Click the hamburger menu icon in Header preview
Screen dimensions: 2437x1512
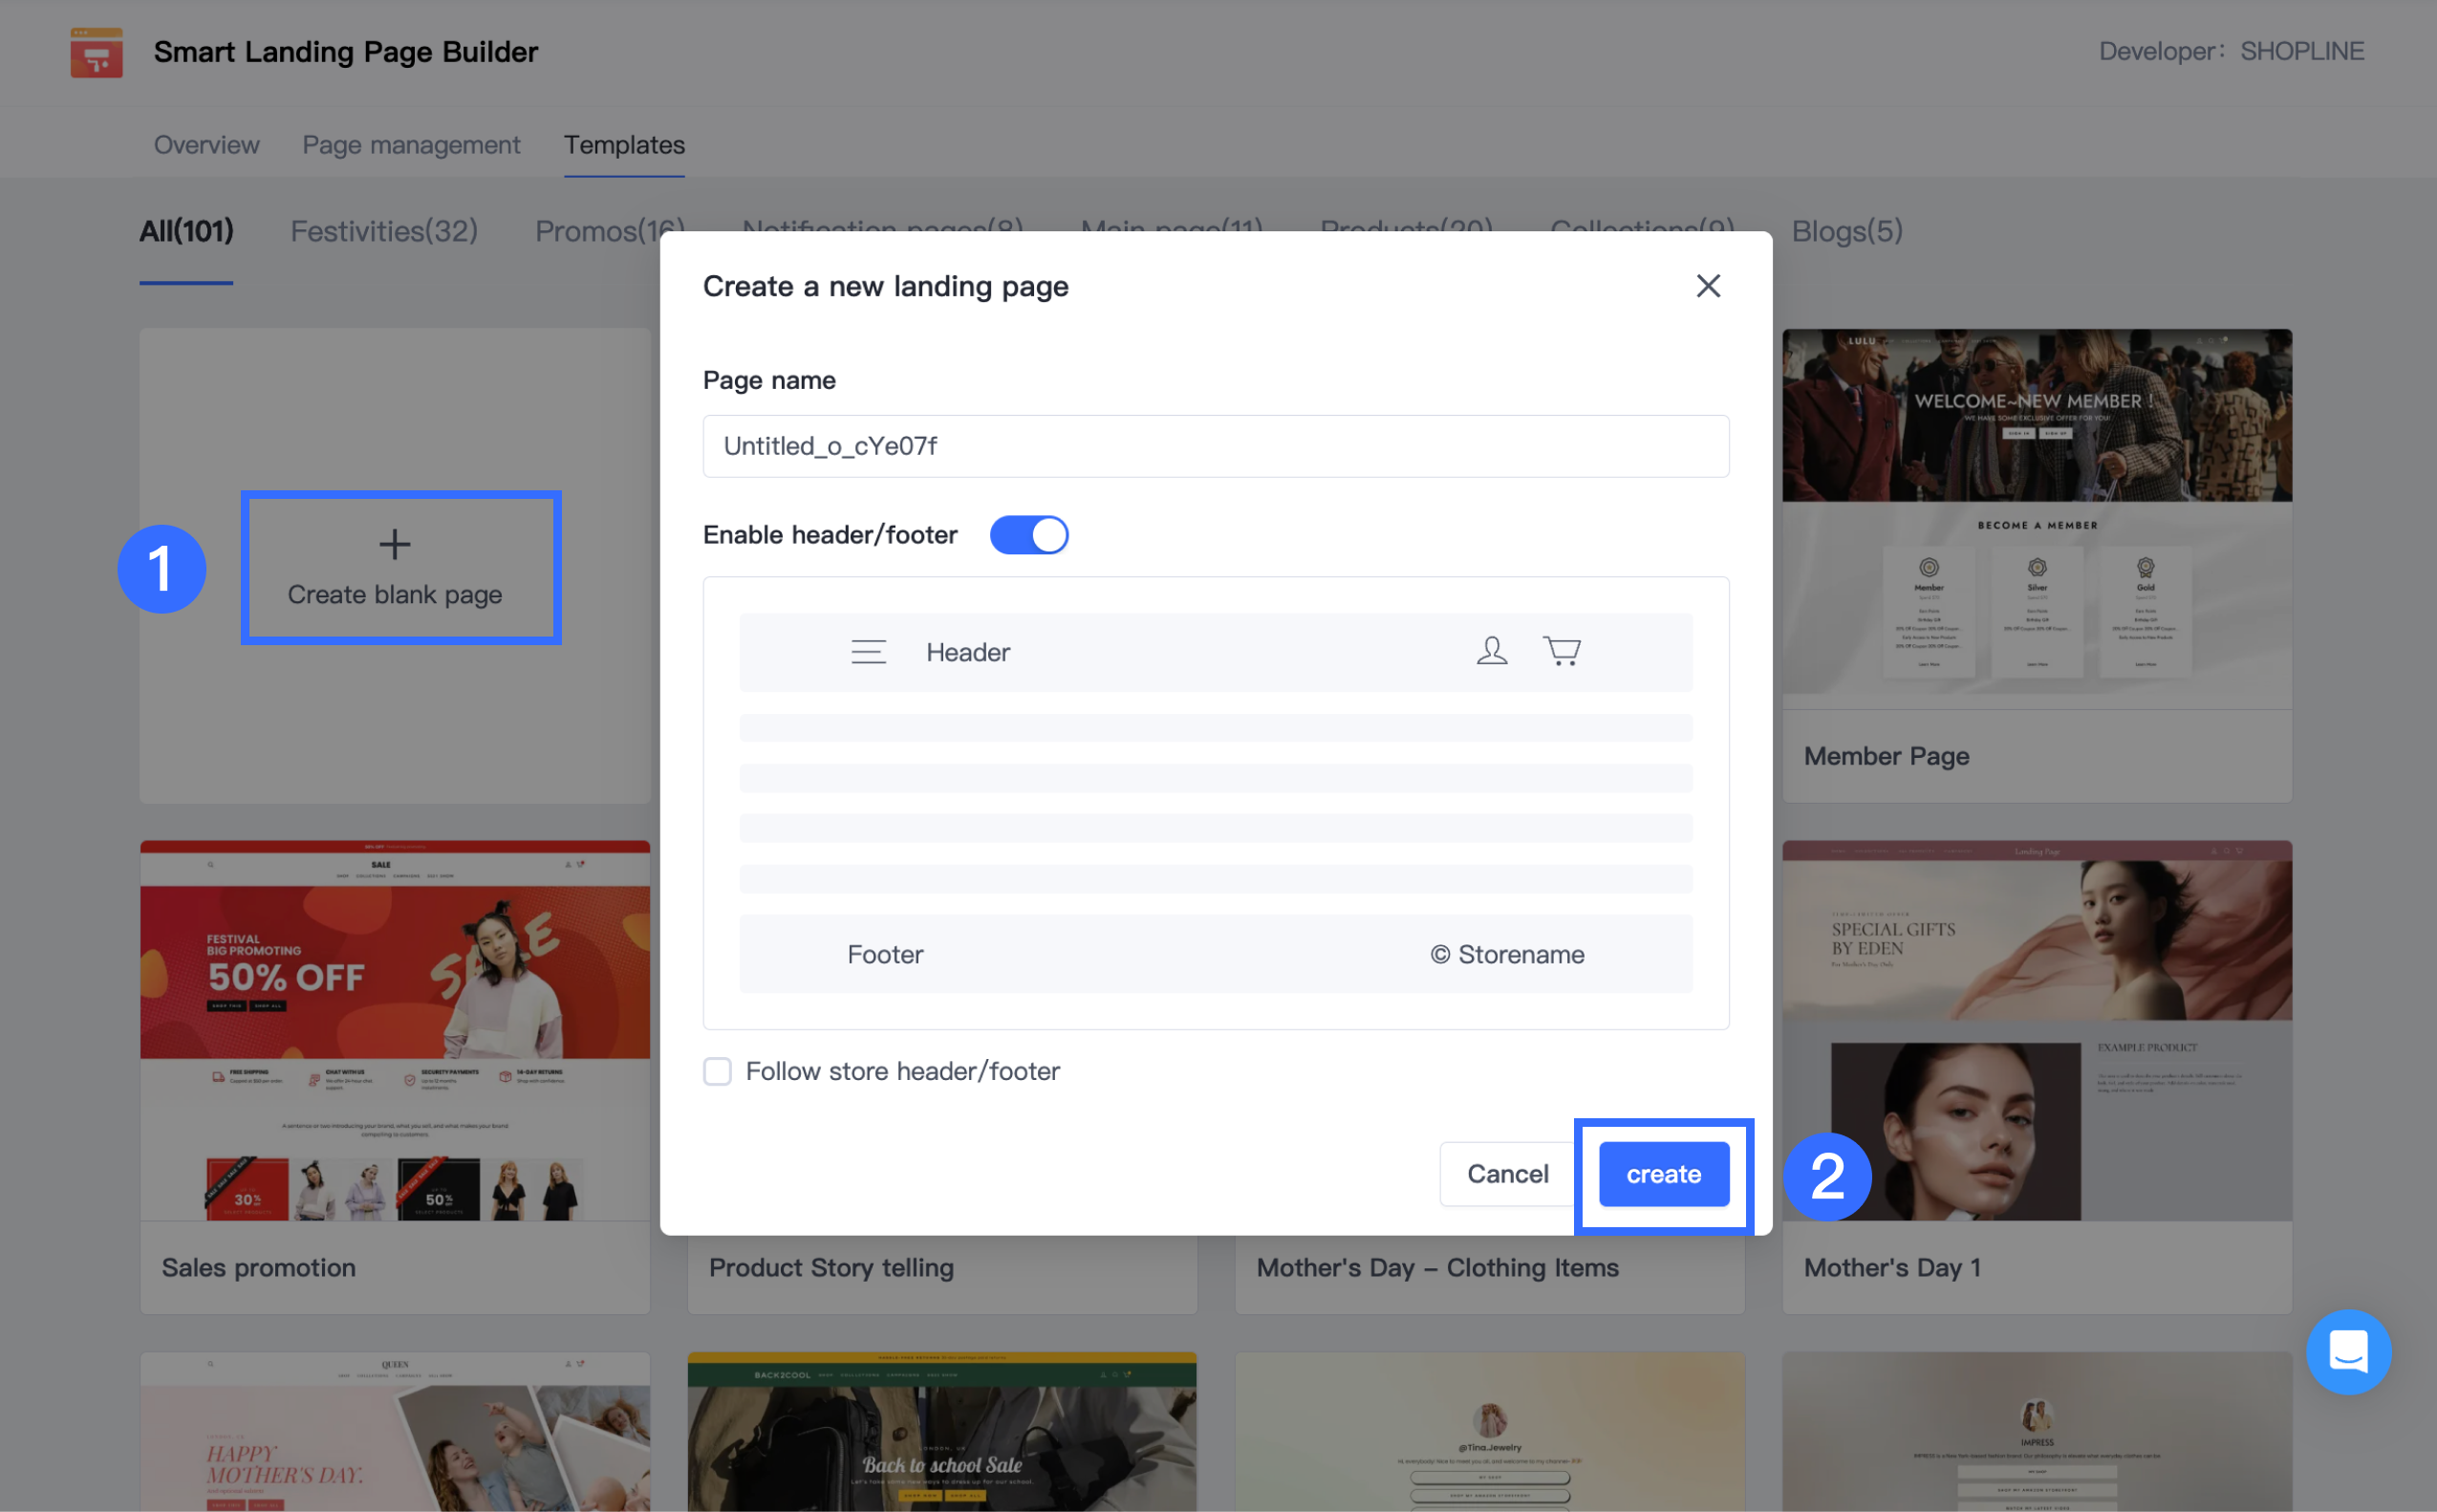tap(868, 652)
